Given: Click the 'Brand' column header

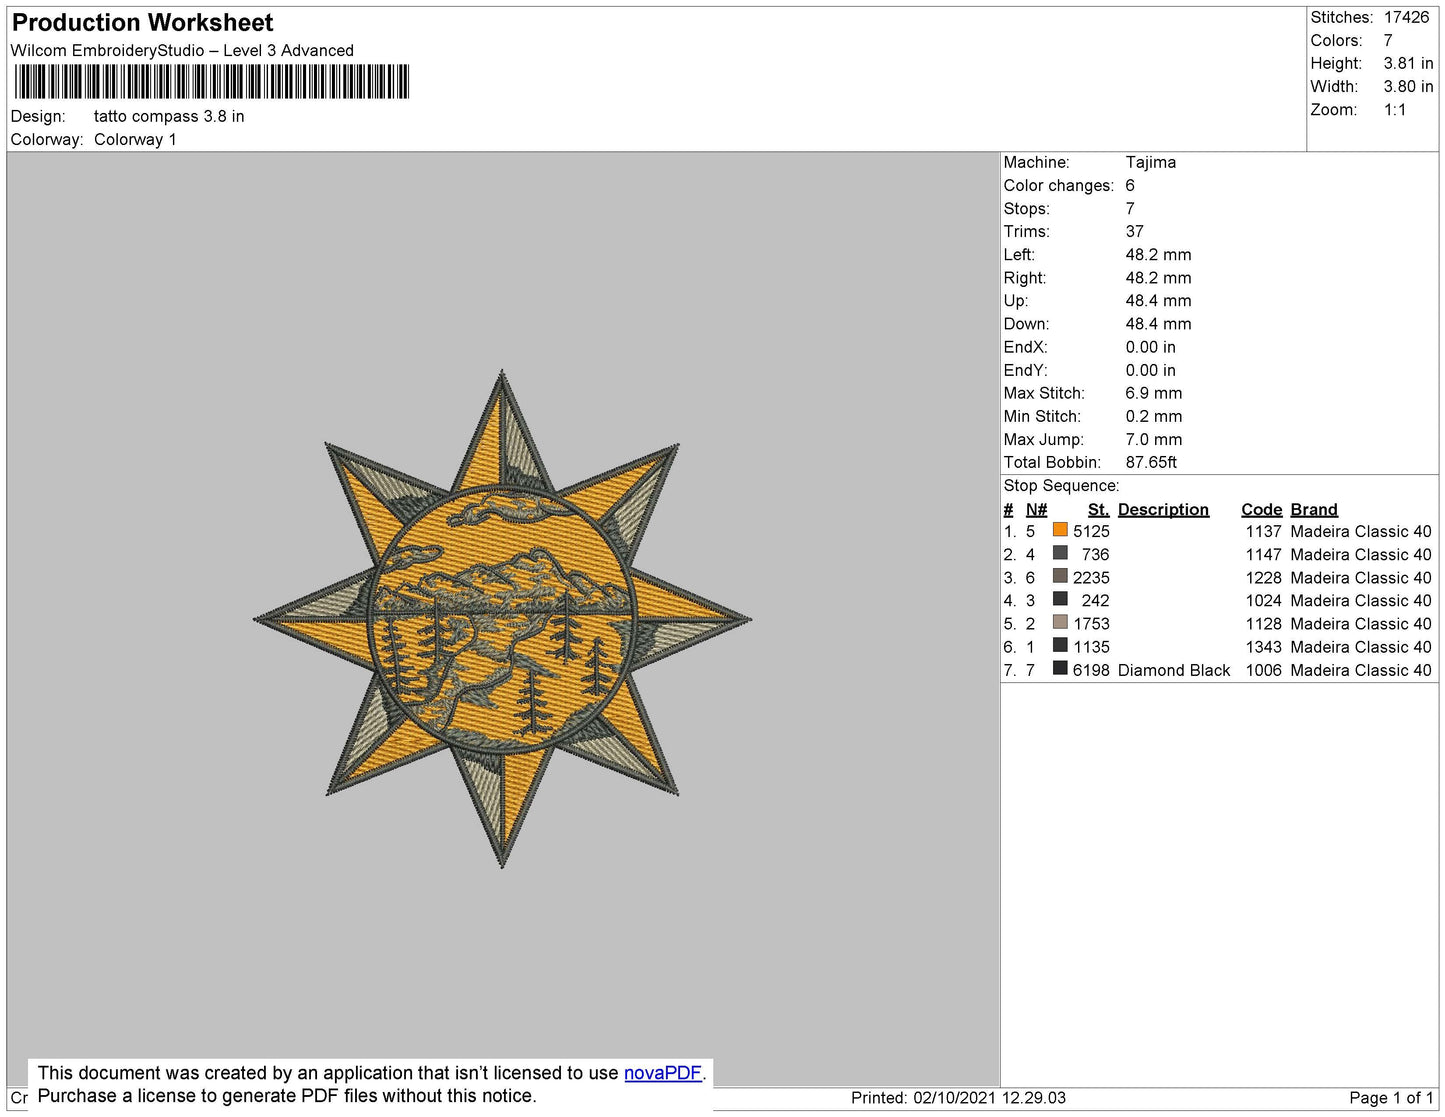Looking at the screenshot, I should coord(1314,509).
